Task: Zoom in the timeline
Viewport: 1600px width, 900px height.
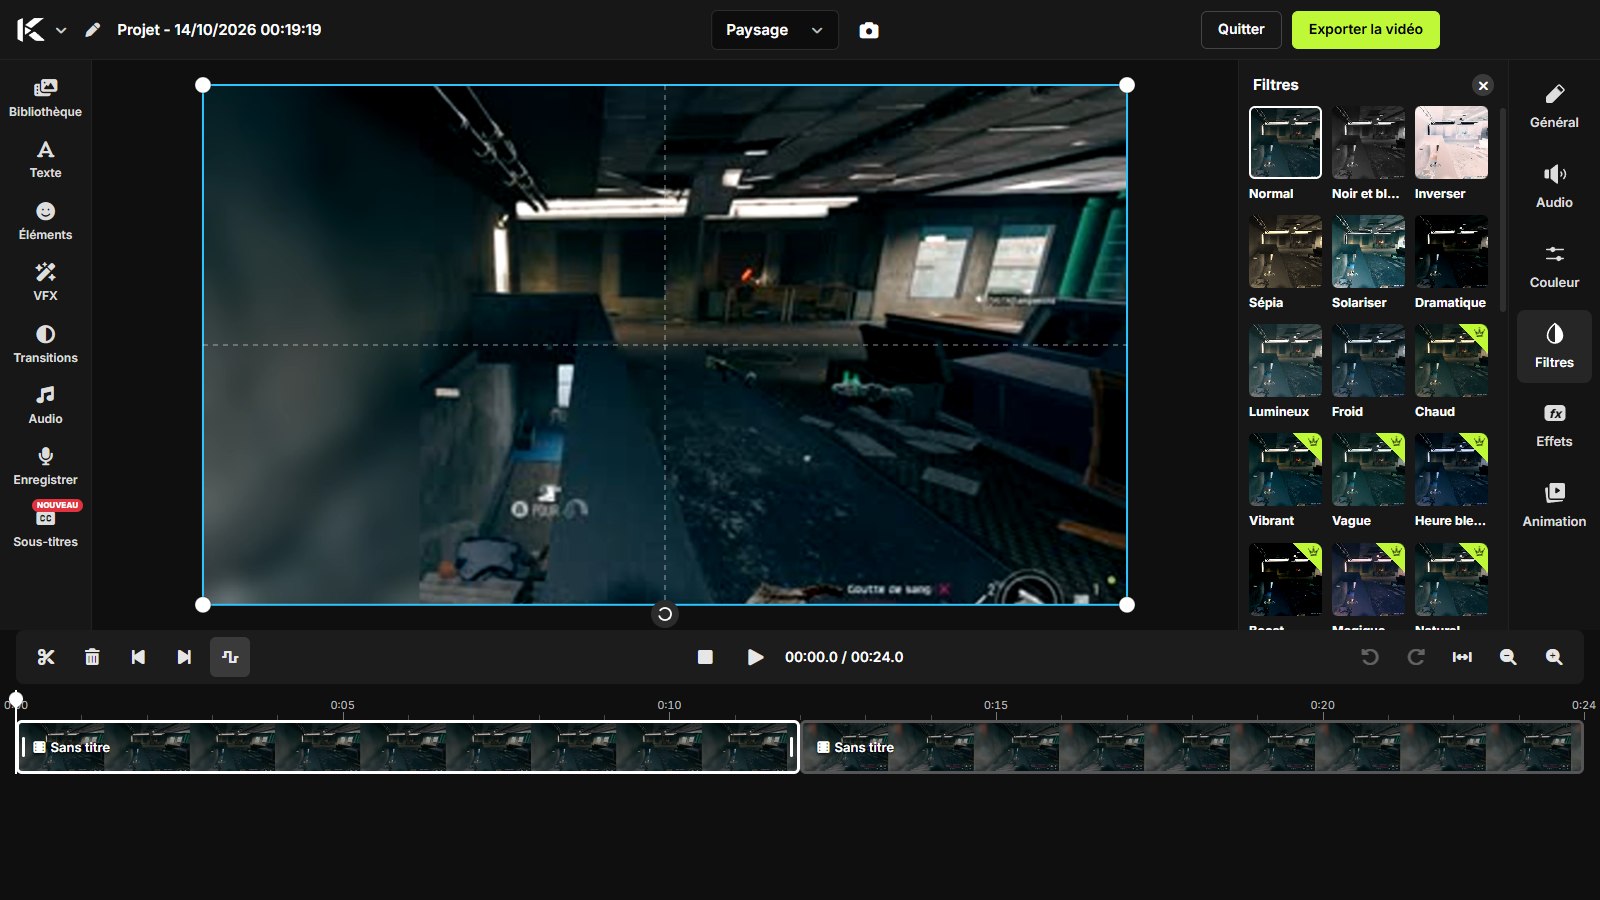Action: [1554, 657]
